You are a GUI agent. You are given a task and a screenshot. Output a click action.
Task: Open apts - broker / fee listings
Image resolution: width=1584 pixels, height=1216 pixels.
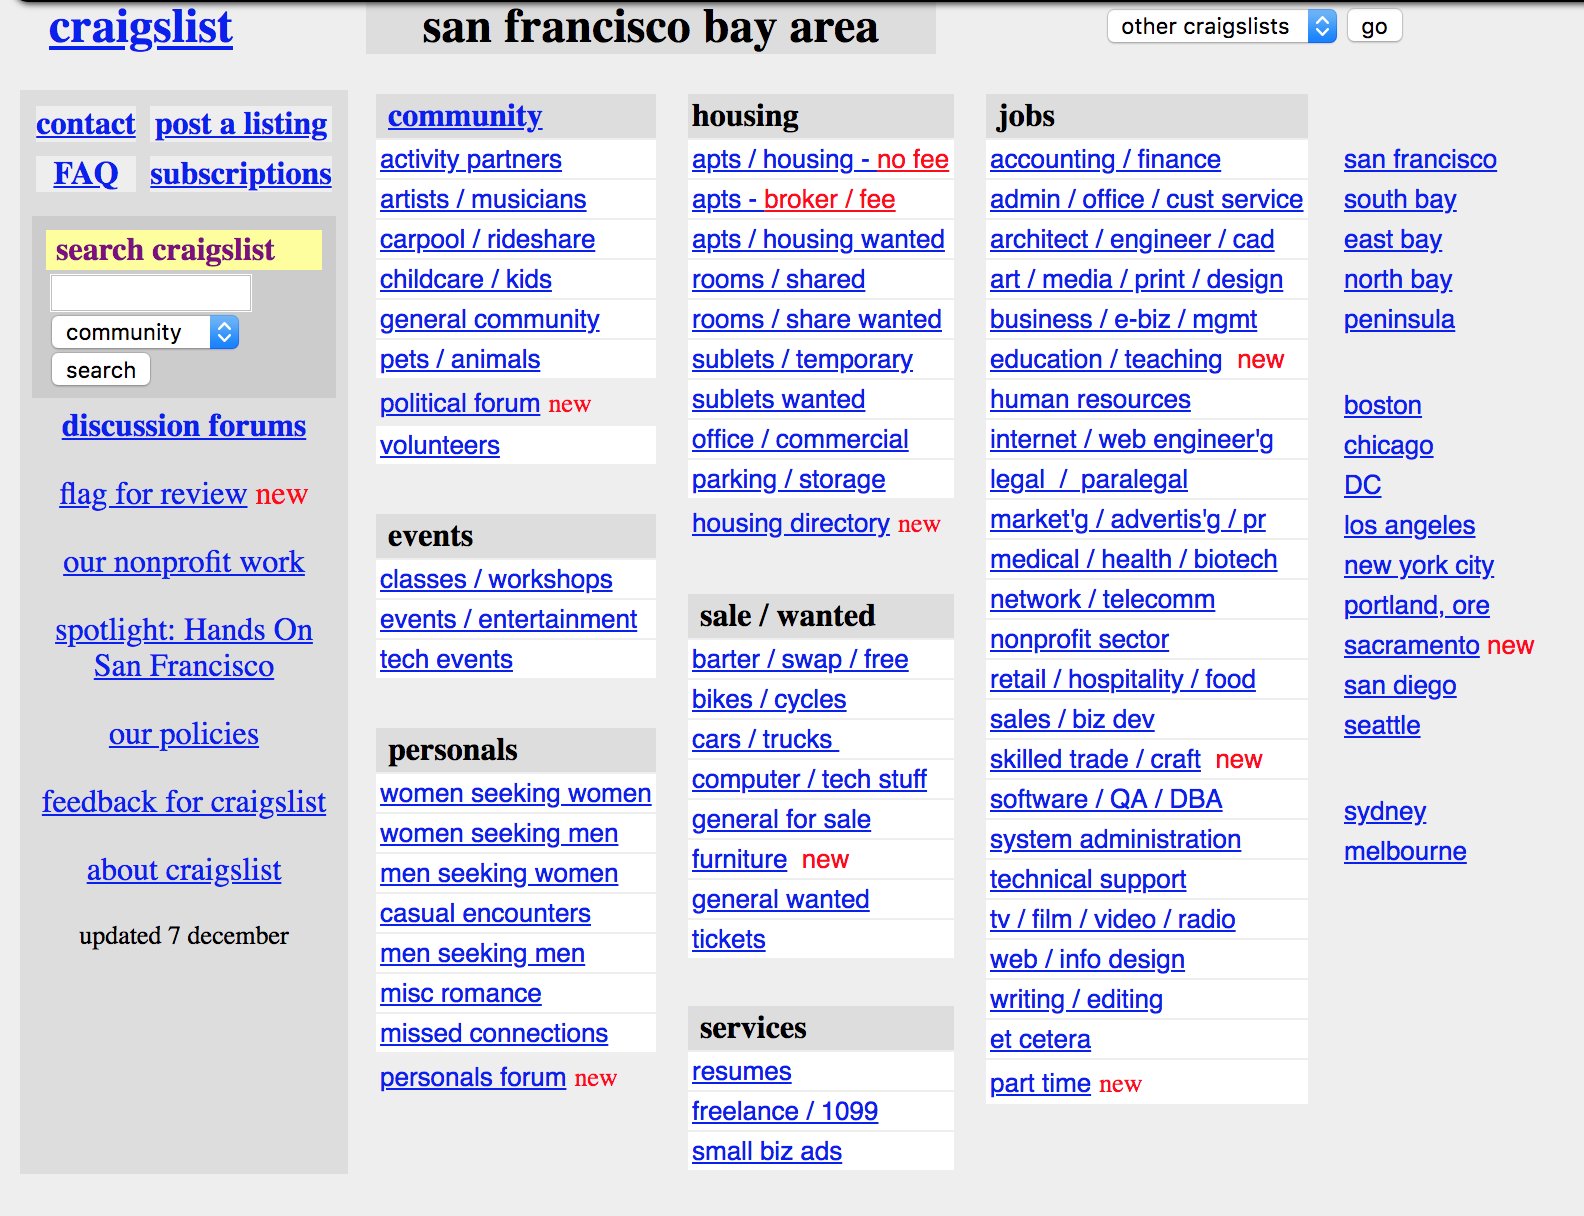pos(794,199)
